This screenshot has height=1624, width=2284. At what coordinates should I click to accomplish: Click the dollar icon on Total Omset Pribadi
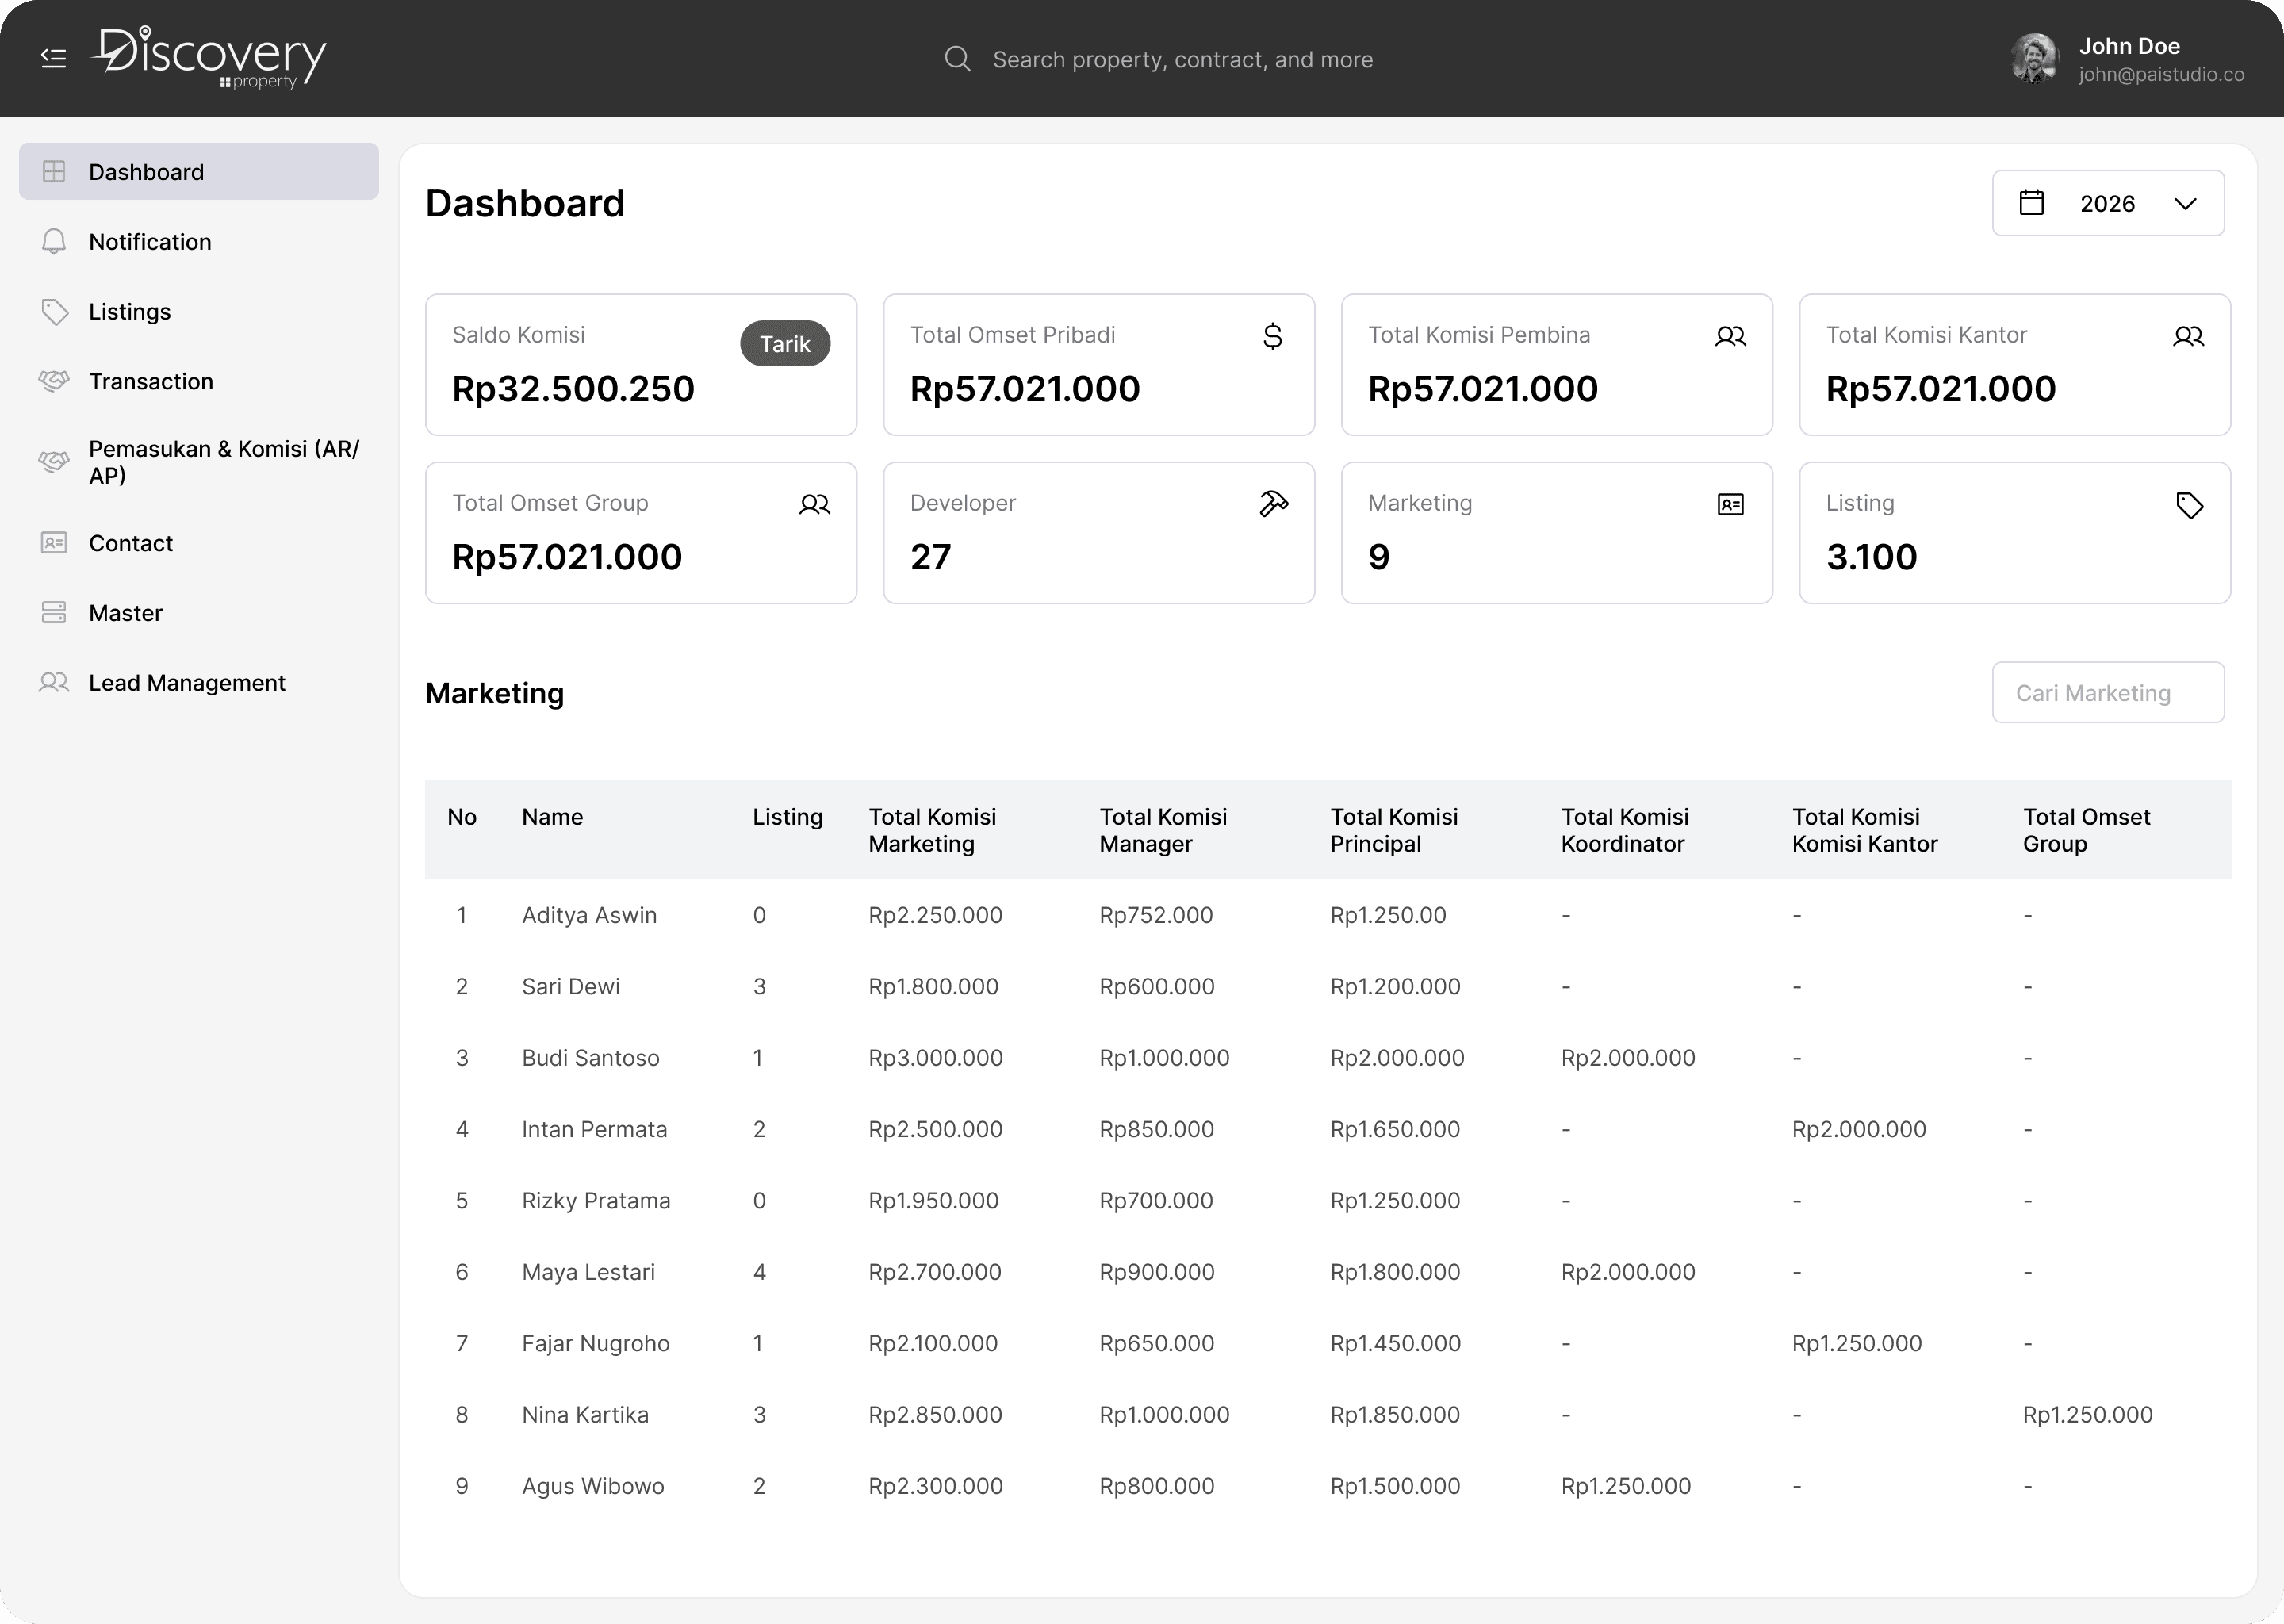1272,336
